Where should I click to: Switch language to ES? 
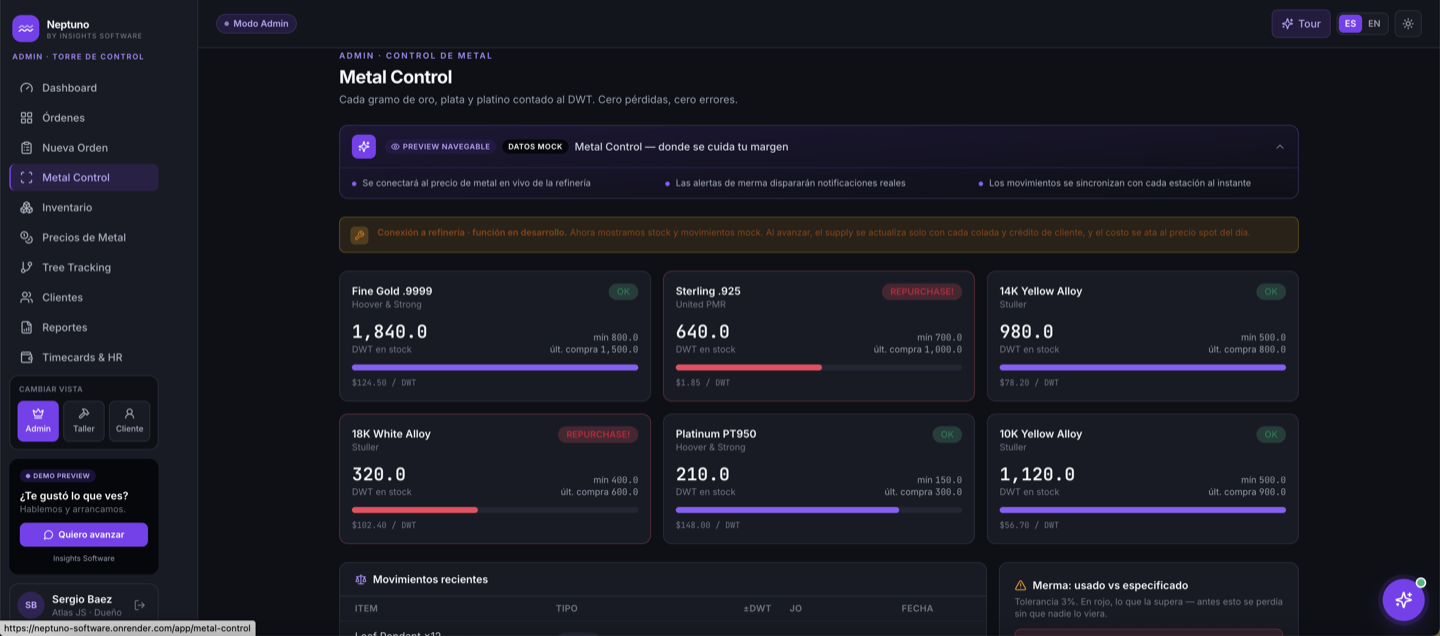[1350, 24]
